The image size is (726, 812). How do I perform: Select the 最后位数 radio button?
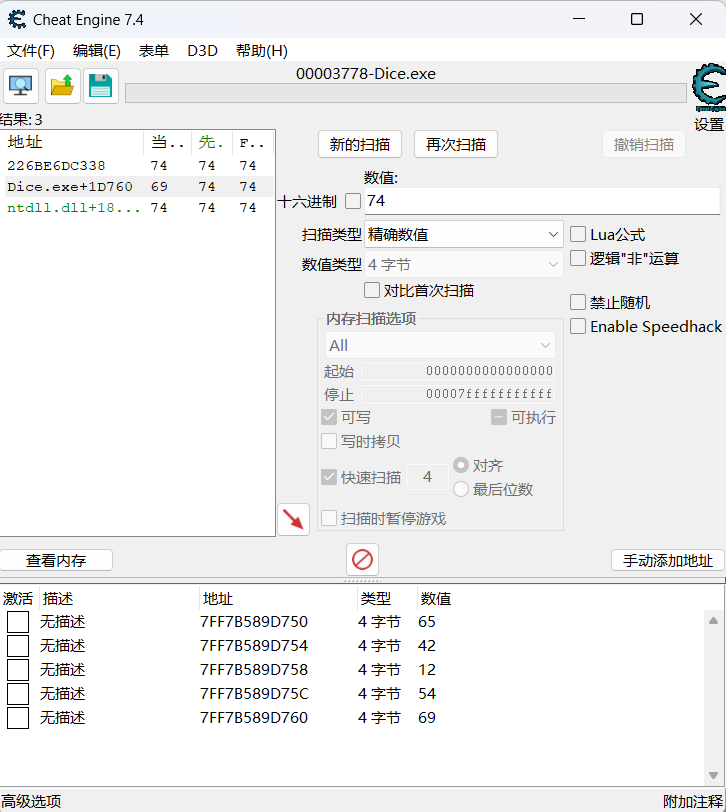coord(461,489)
